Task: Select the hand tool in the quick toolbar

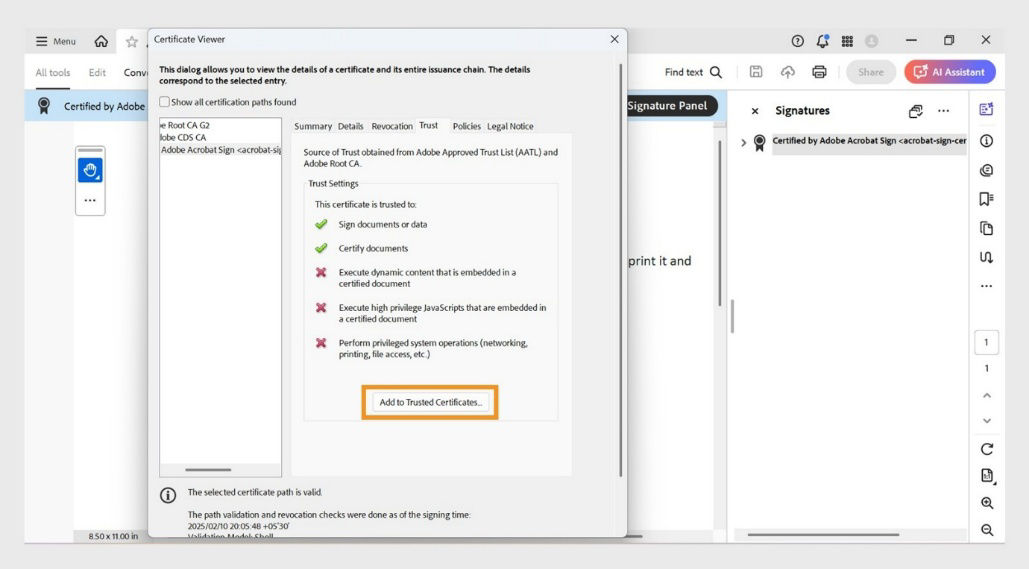Action: point(91,171)
